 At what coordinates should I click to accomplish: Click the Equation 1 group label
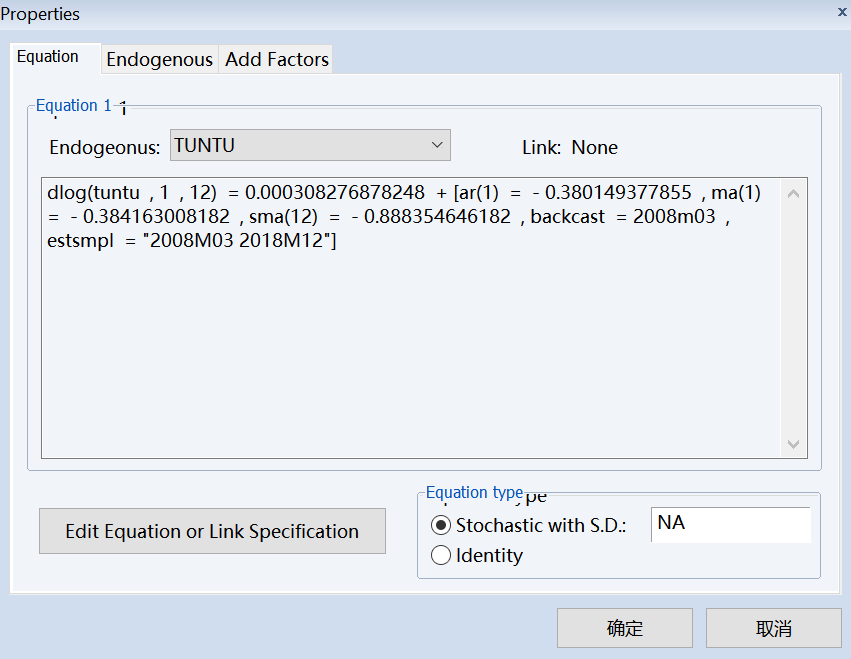click(x=67, y=106)
